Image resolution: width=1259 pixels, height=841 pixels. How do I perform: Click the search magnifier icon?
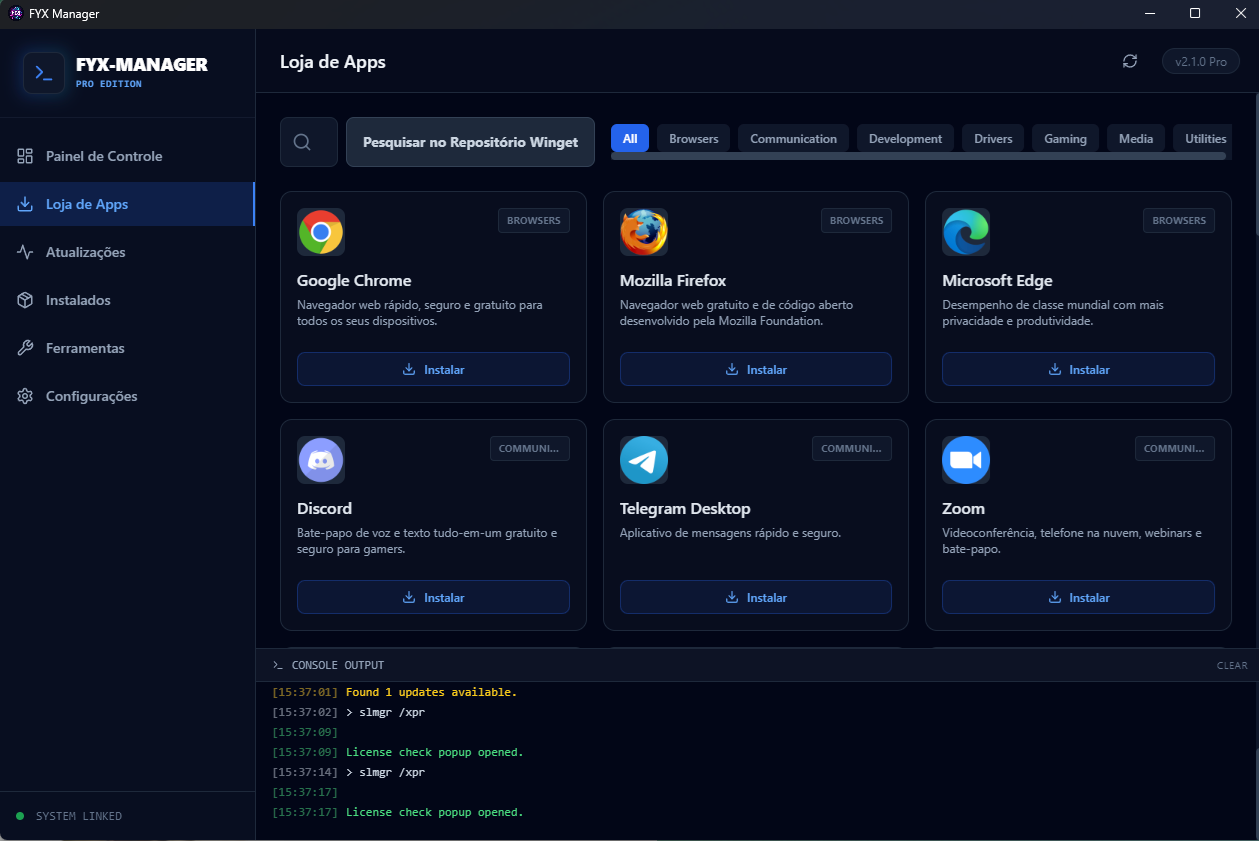(x=308, y=141)
